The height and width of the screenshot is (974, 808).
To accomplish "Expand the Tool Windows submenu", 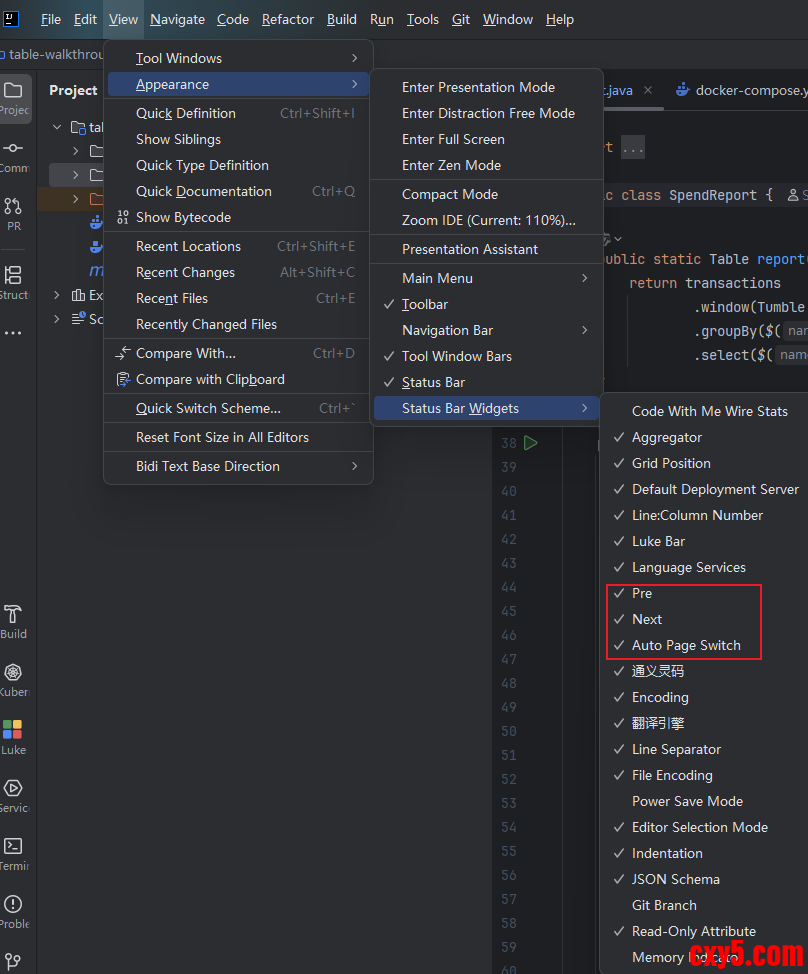I will [238, 58].
